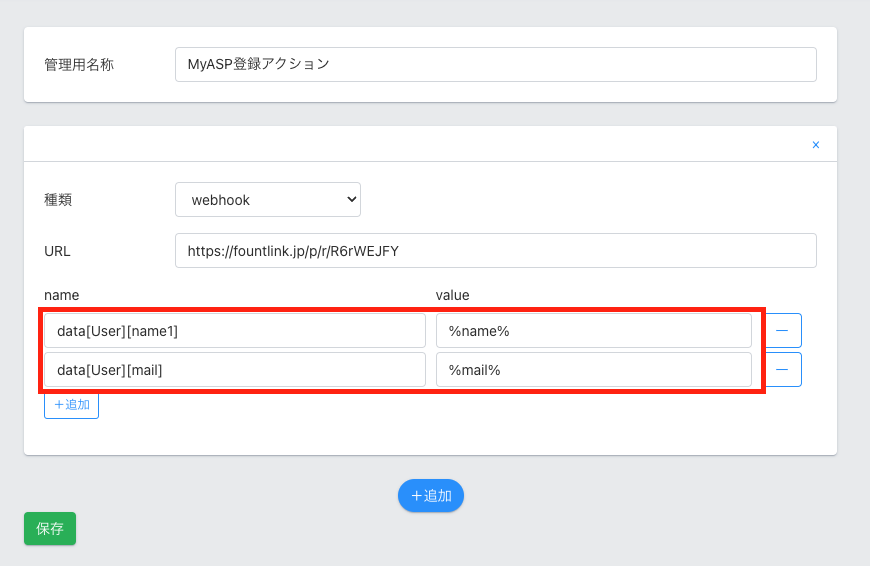The height and width of the screenshot is (566, 870).
Task: Click the URL input with the fountlink address
Action: point(495,251)
